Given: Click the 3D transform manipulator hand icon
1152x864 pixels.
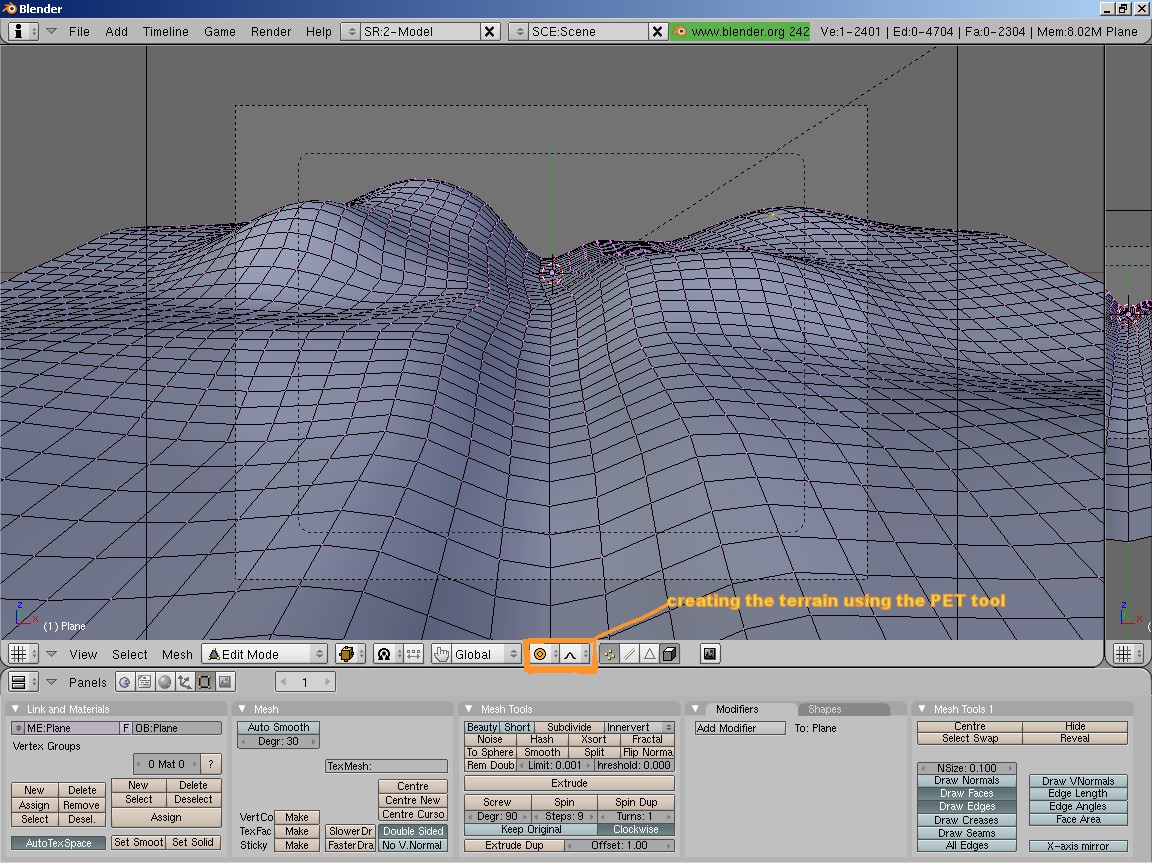Looking at the screenshot, I should pyautogui.click(x=441, y=654).
